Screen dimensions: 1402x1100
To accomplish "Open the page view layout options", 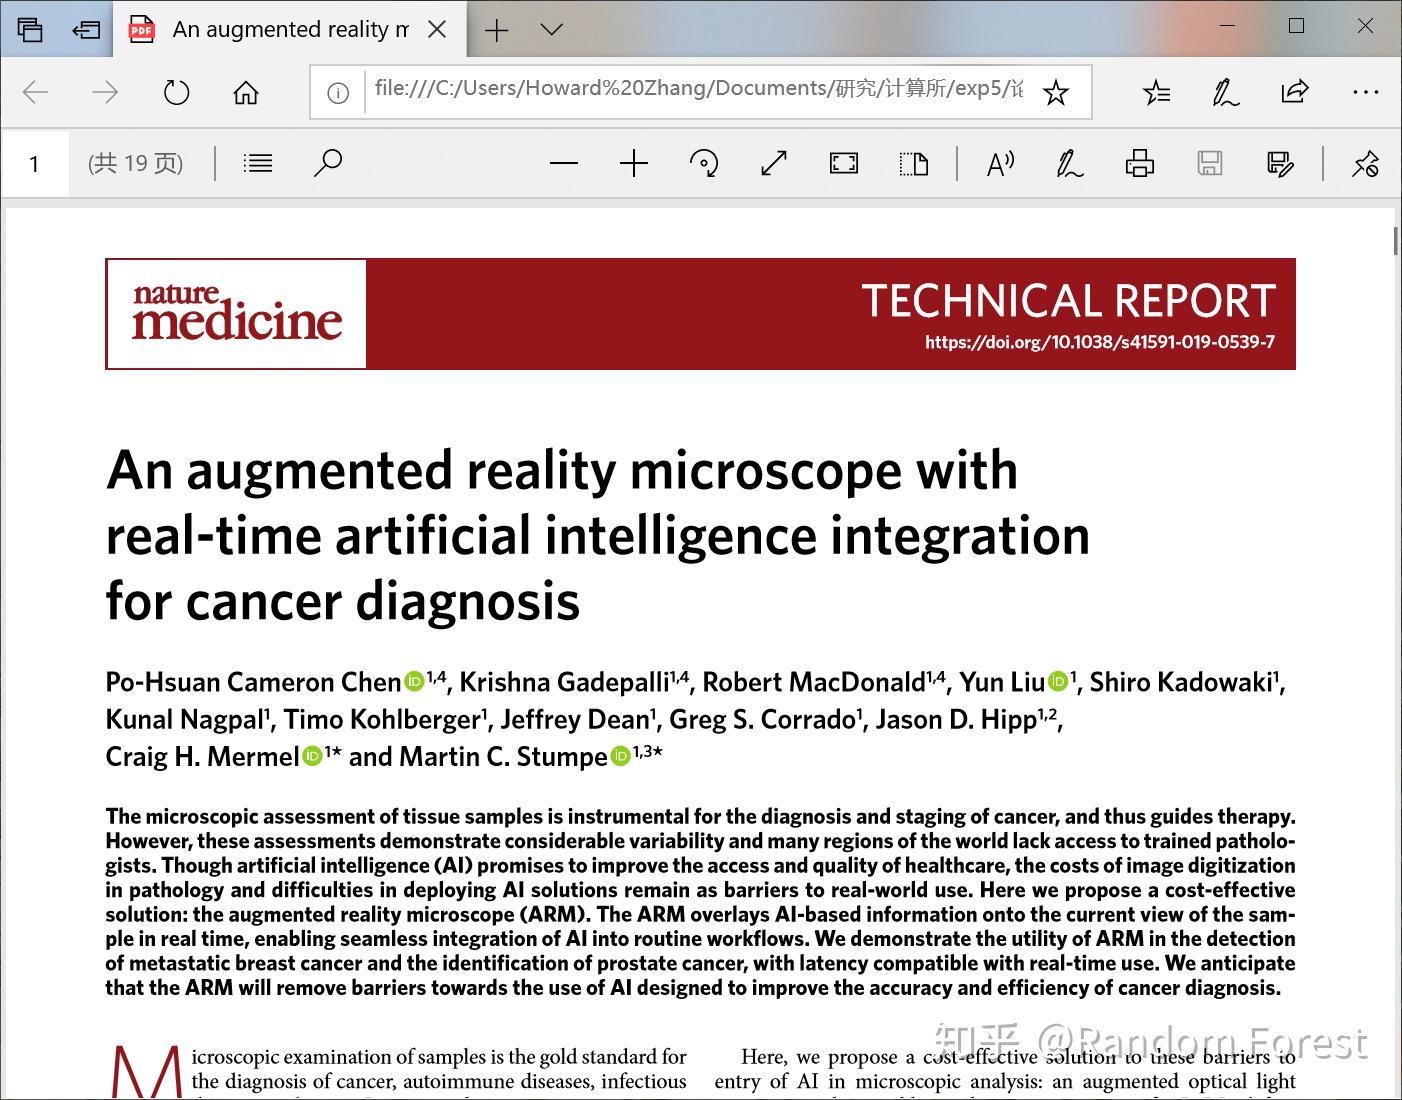I will point(914,163).
